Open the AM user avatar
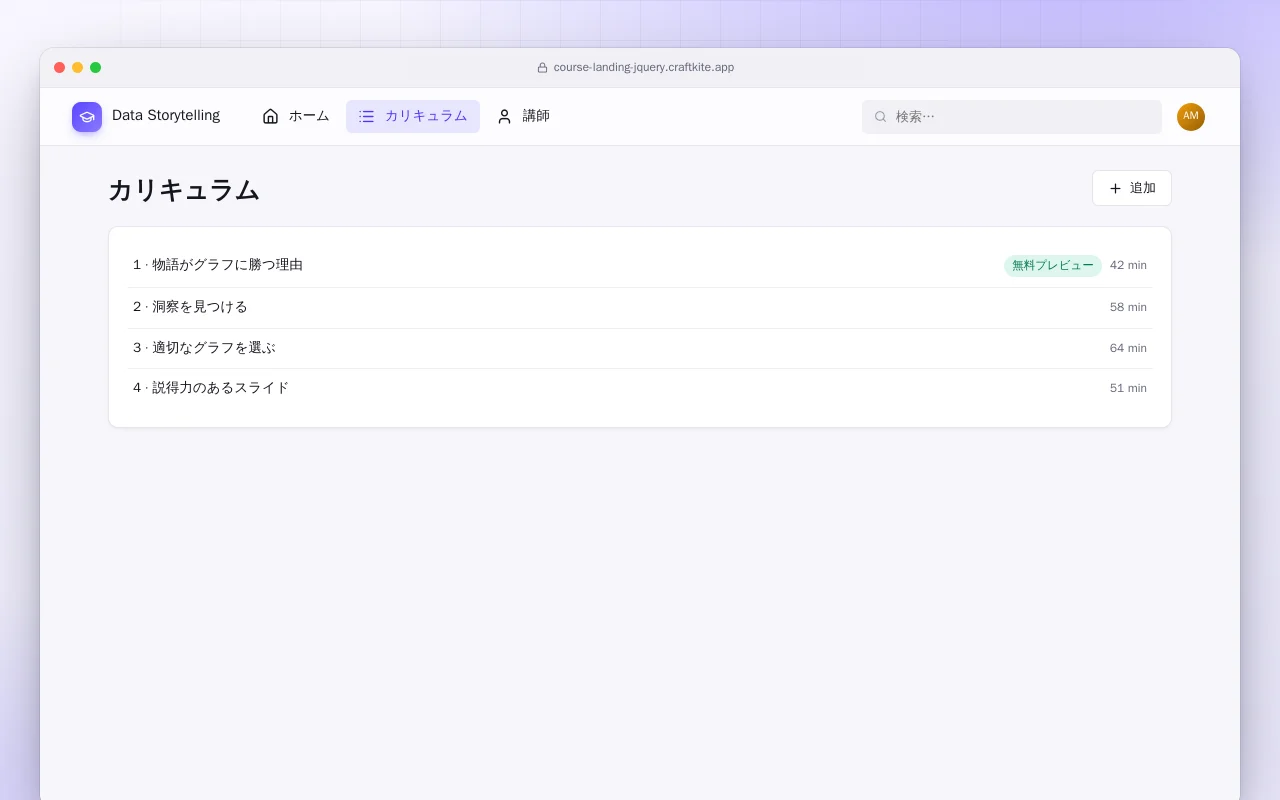Screen dimensions: 1280x800 coord(1191,117)
